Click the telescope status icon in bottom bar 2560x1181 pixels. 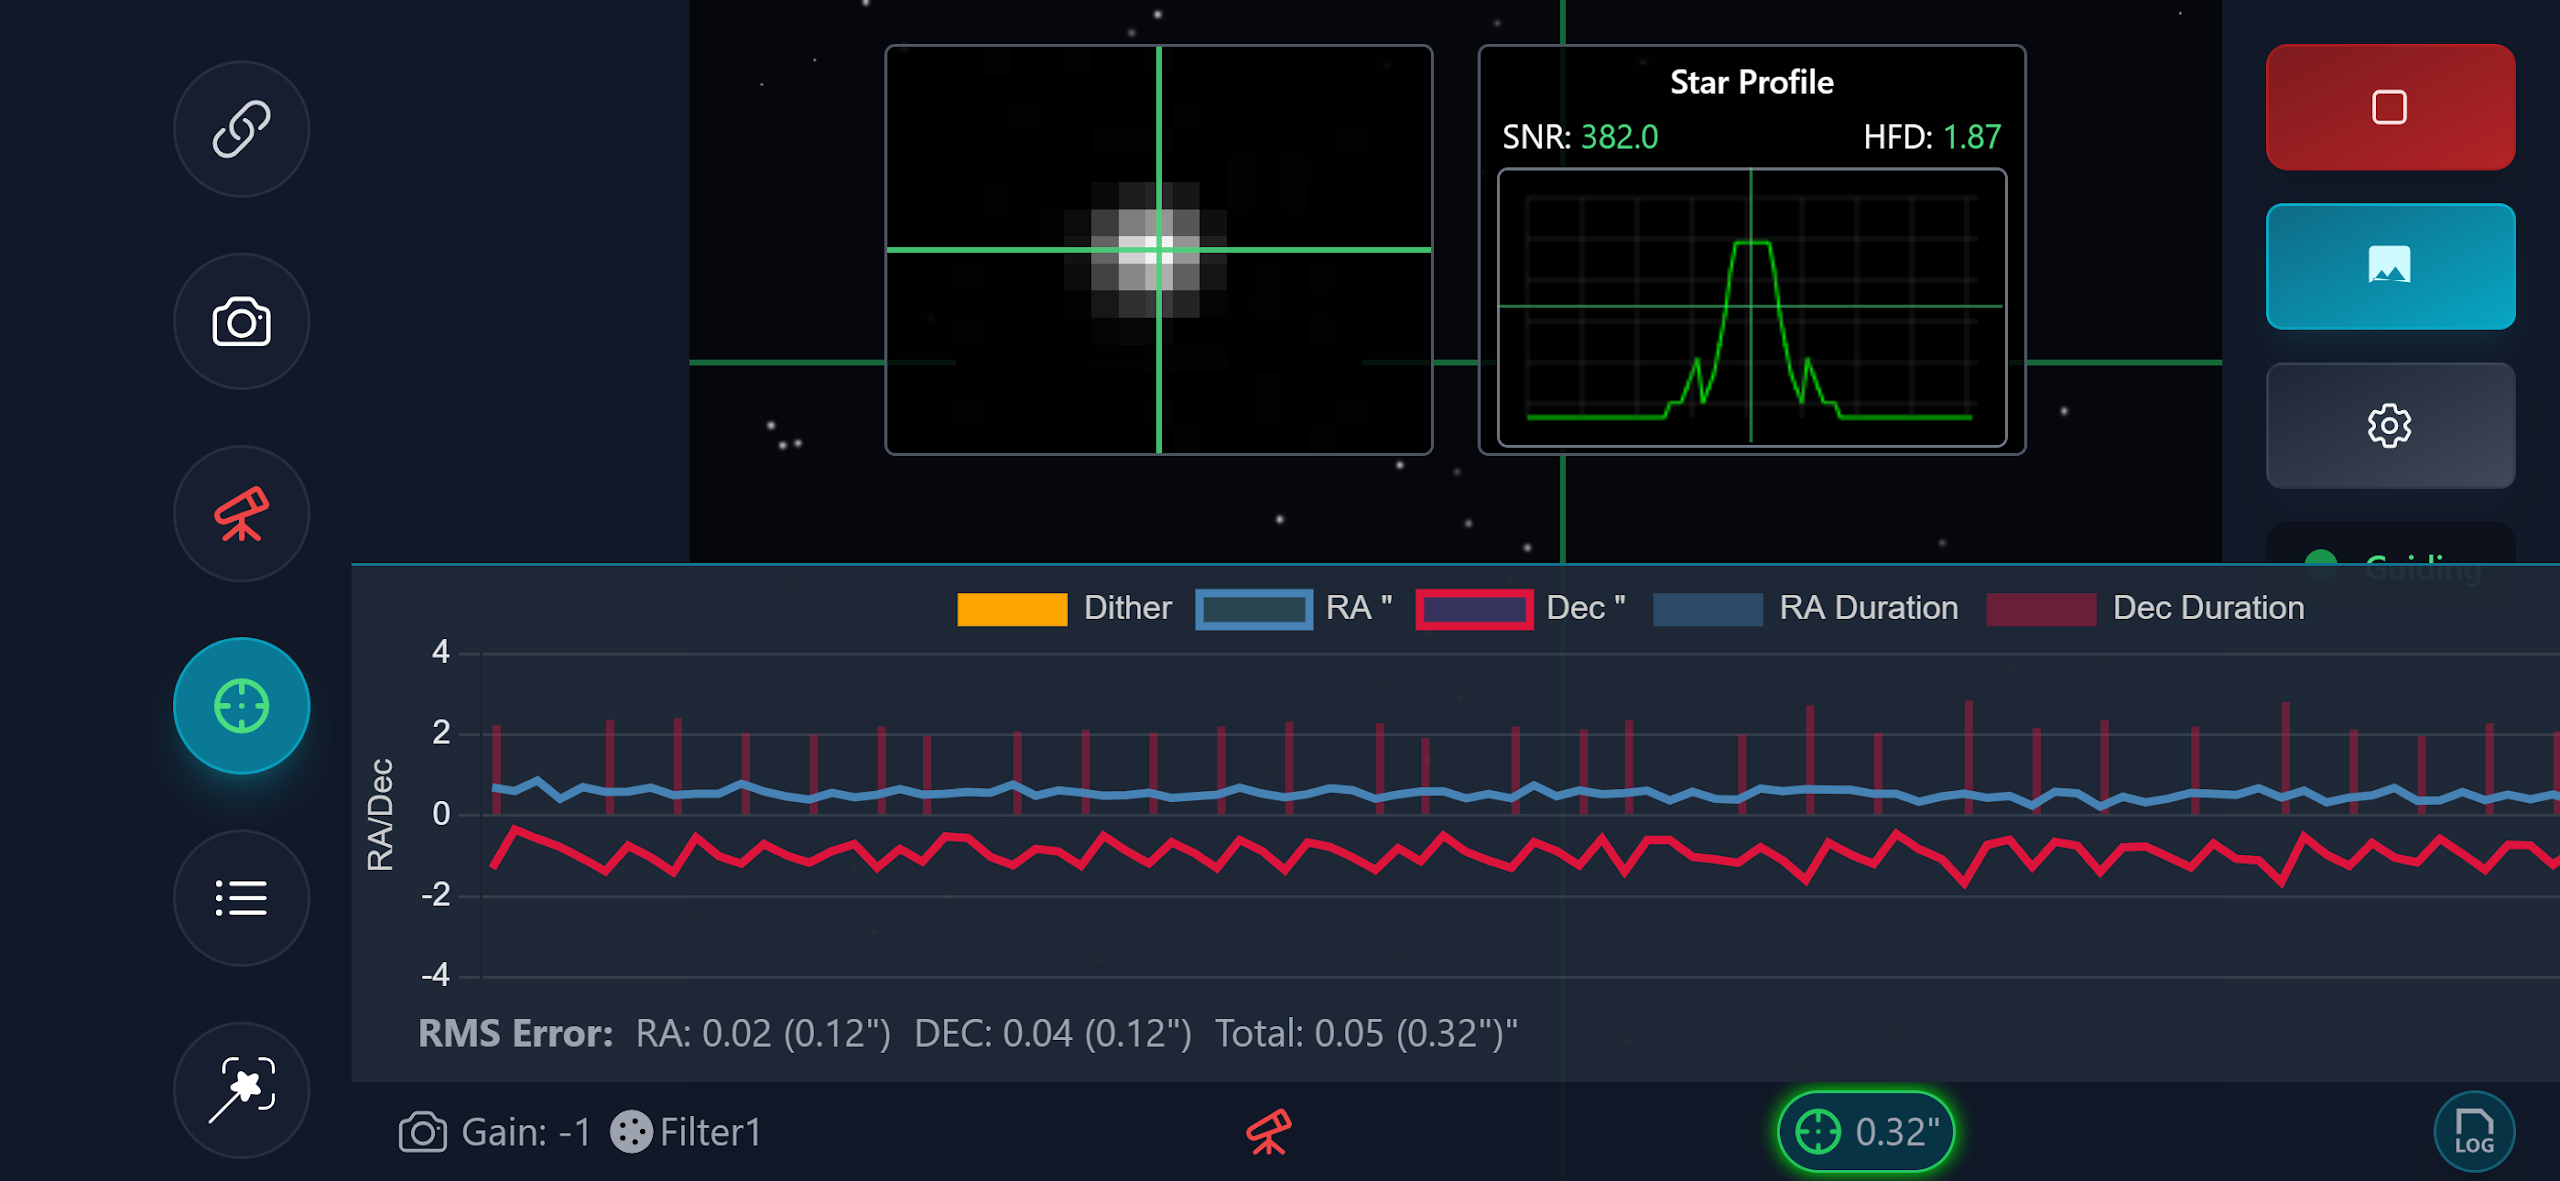pos(1268,1132)
